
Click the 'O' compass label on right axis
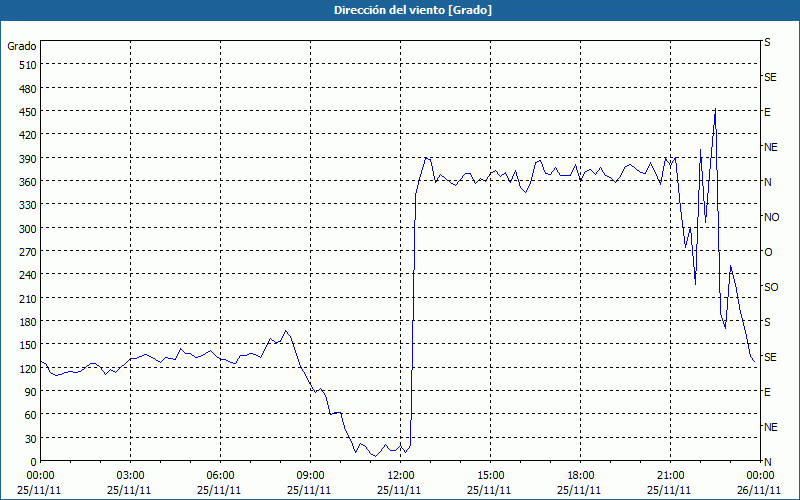768,253
